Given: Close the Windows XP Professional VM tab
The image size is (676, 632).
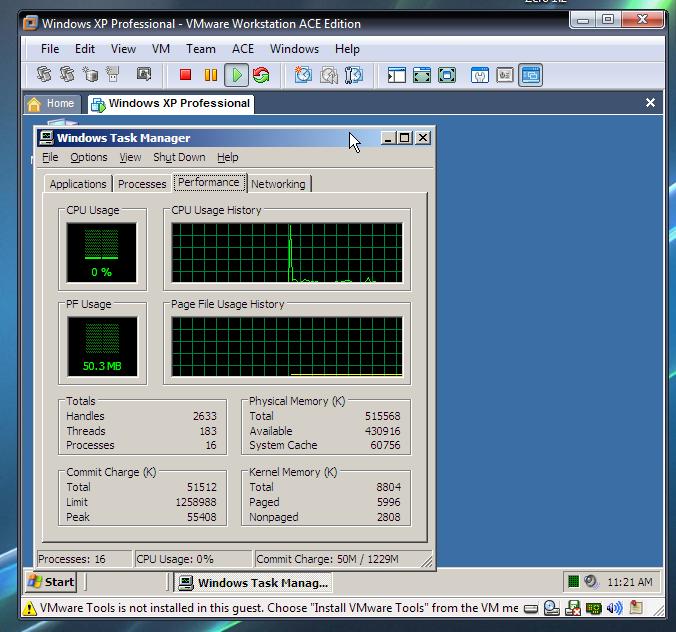Looking at the screenshot, I should click(x=650, y=103).
